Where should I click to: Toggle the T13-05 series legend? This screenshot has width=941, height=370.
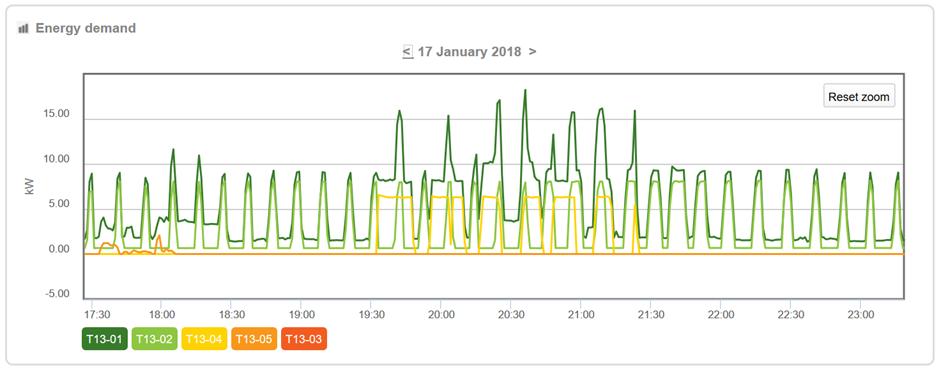click(x=254, y=339)
